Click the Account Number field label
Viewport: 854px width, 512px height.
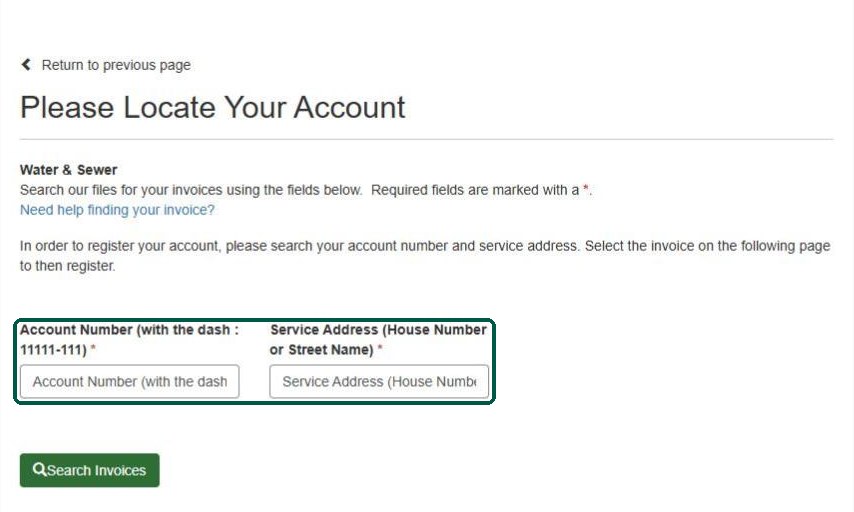(130, 340)
